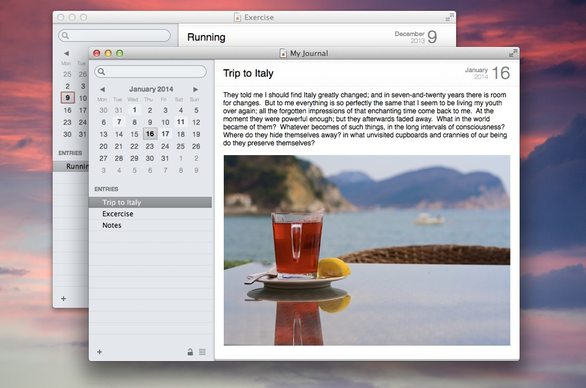
Task: Select the Notes entry
Action: coord(150,225)
